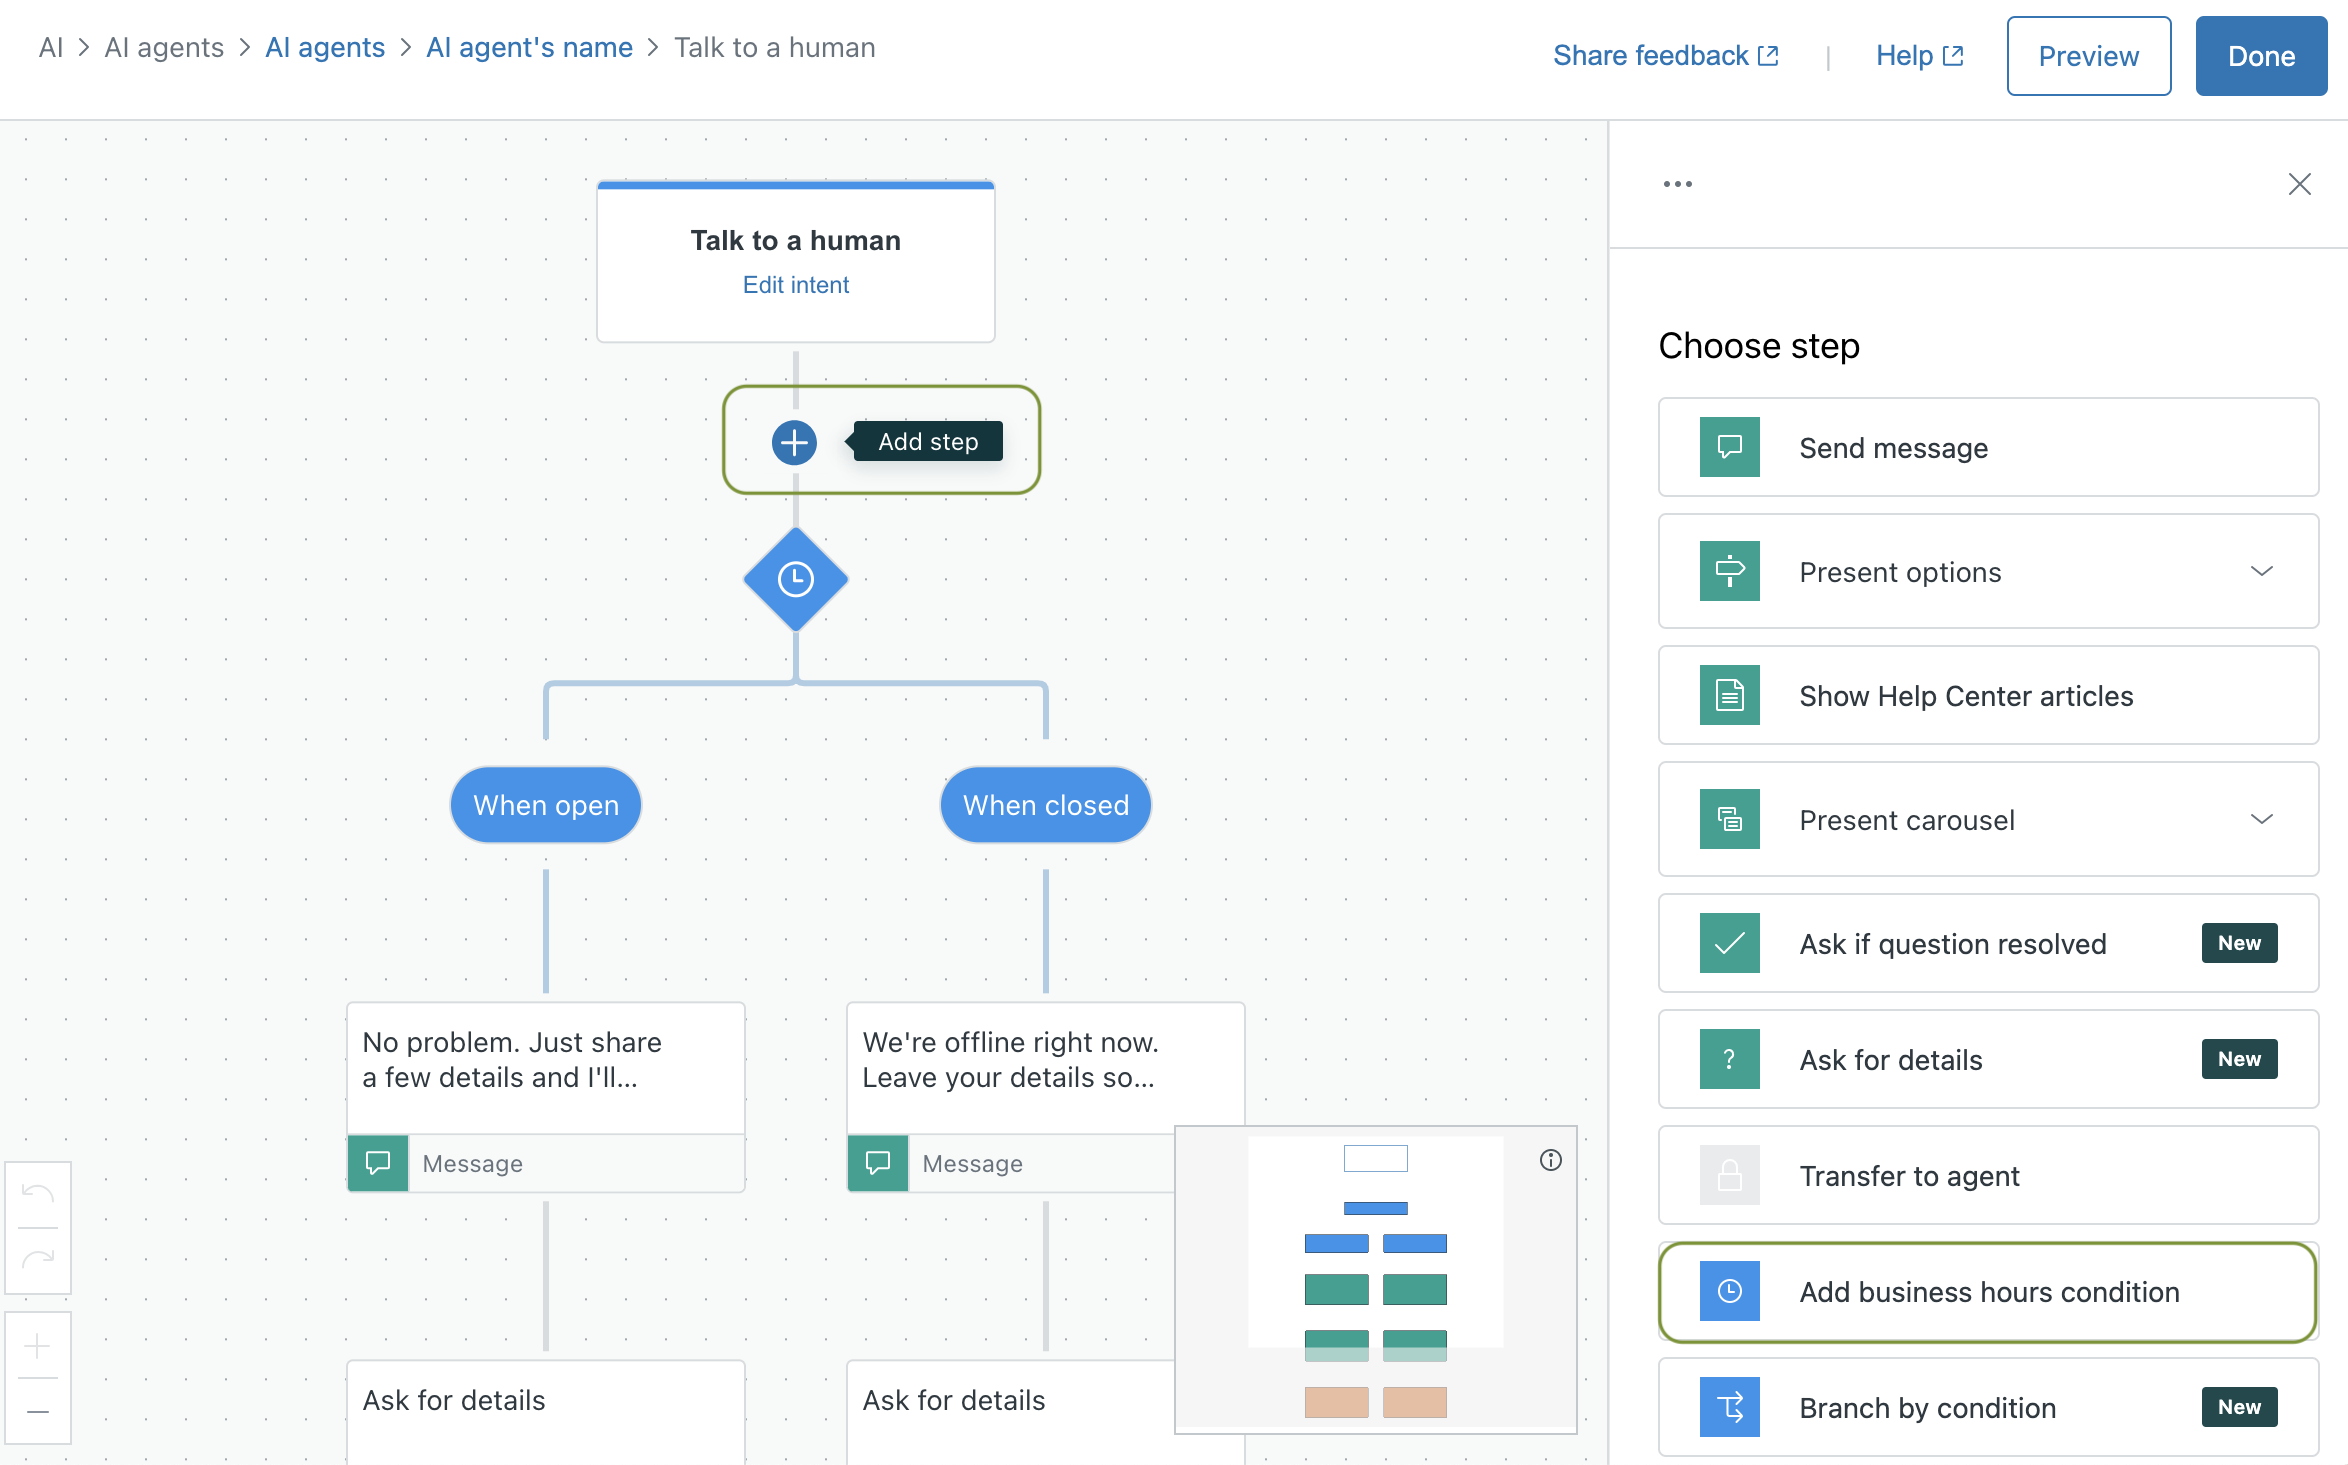Zoom in with the canvas plus button
The image size is (2348, 1465).
(38, 1346)
